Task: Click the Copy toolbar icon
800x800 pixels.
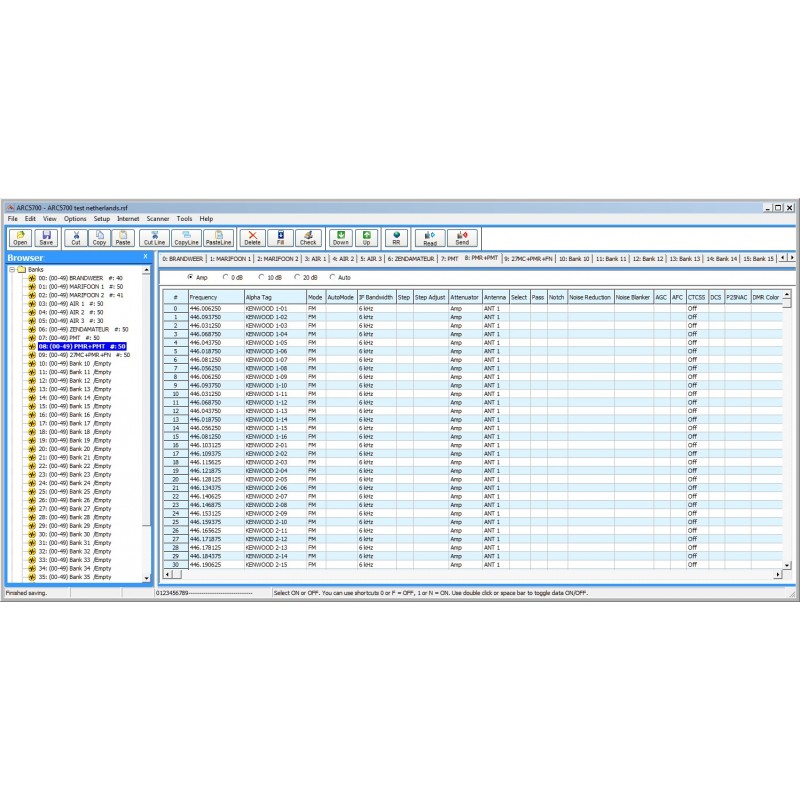Action: (99, 238)
